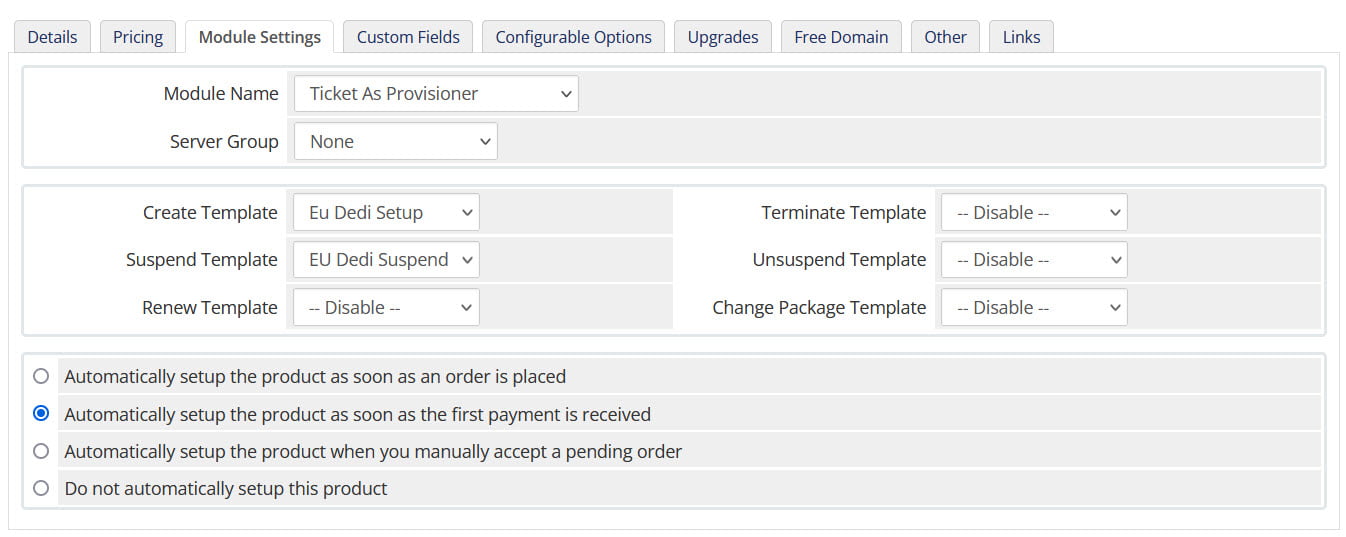This screenshot has height=537, width=1346.
Task: Open the Terminate Template dropdown
Action: [x=1034, y=213]
